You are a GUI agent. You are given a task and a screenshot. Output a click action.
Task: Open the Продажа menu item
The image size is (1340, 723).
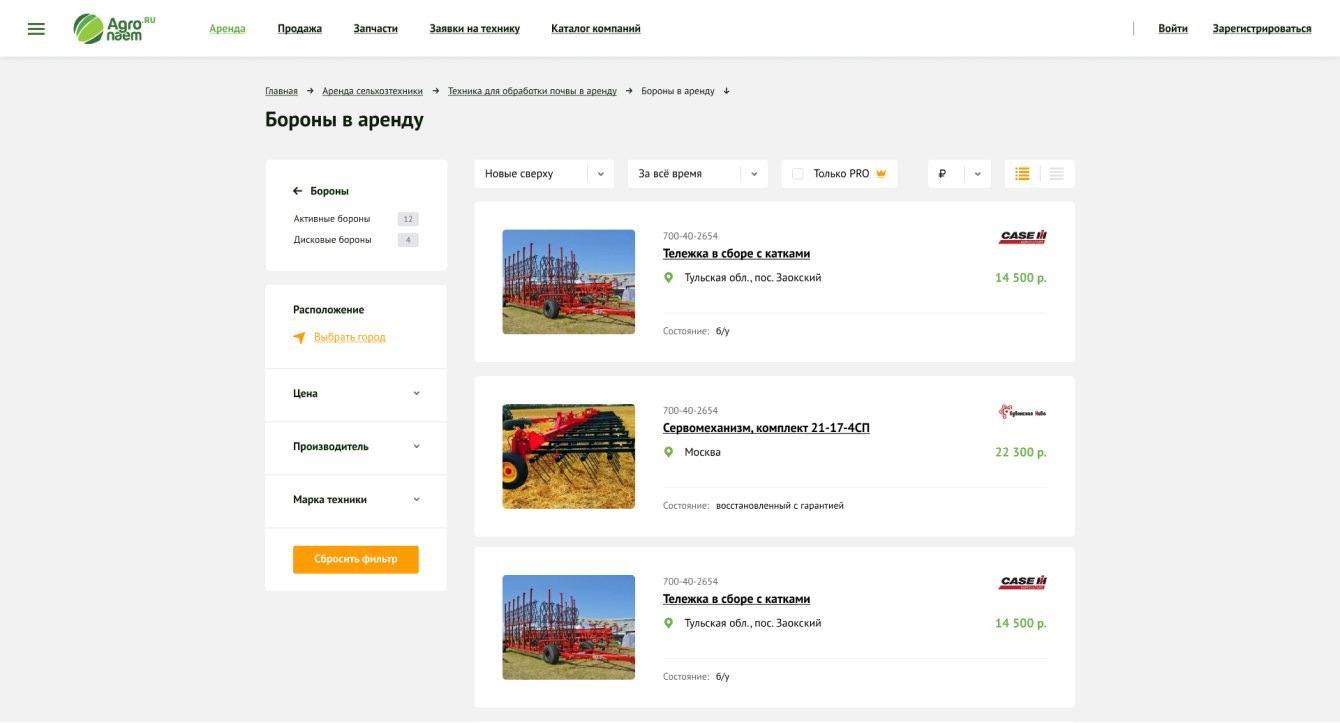pos(299,29)
